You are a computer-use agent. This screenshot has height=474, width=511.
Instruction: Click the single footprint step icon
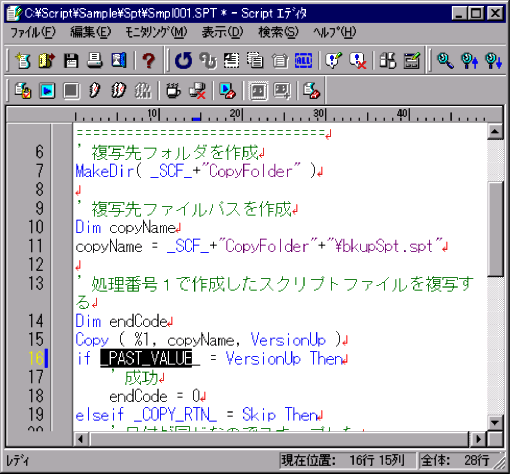(95, 91)
